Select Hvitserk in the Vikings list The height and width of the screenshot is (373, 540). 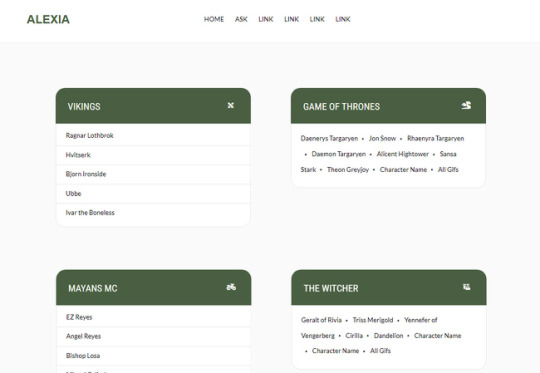point(153,155)
